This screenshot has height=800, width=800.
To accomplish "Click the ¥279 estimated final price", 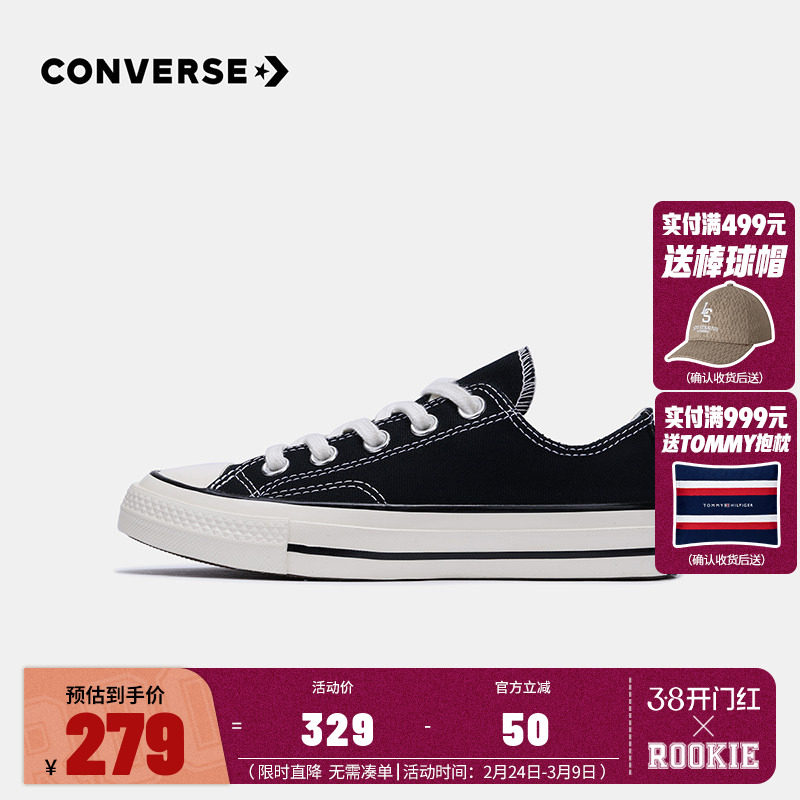I will (x=115, y=744).
